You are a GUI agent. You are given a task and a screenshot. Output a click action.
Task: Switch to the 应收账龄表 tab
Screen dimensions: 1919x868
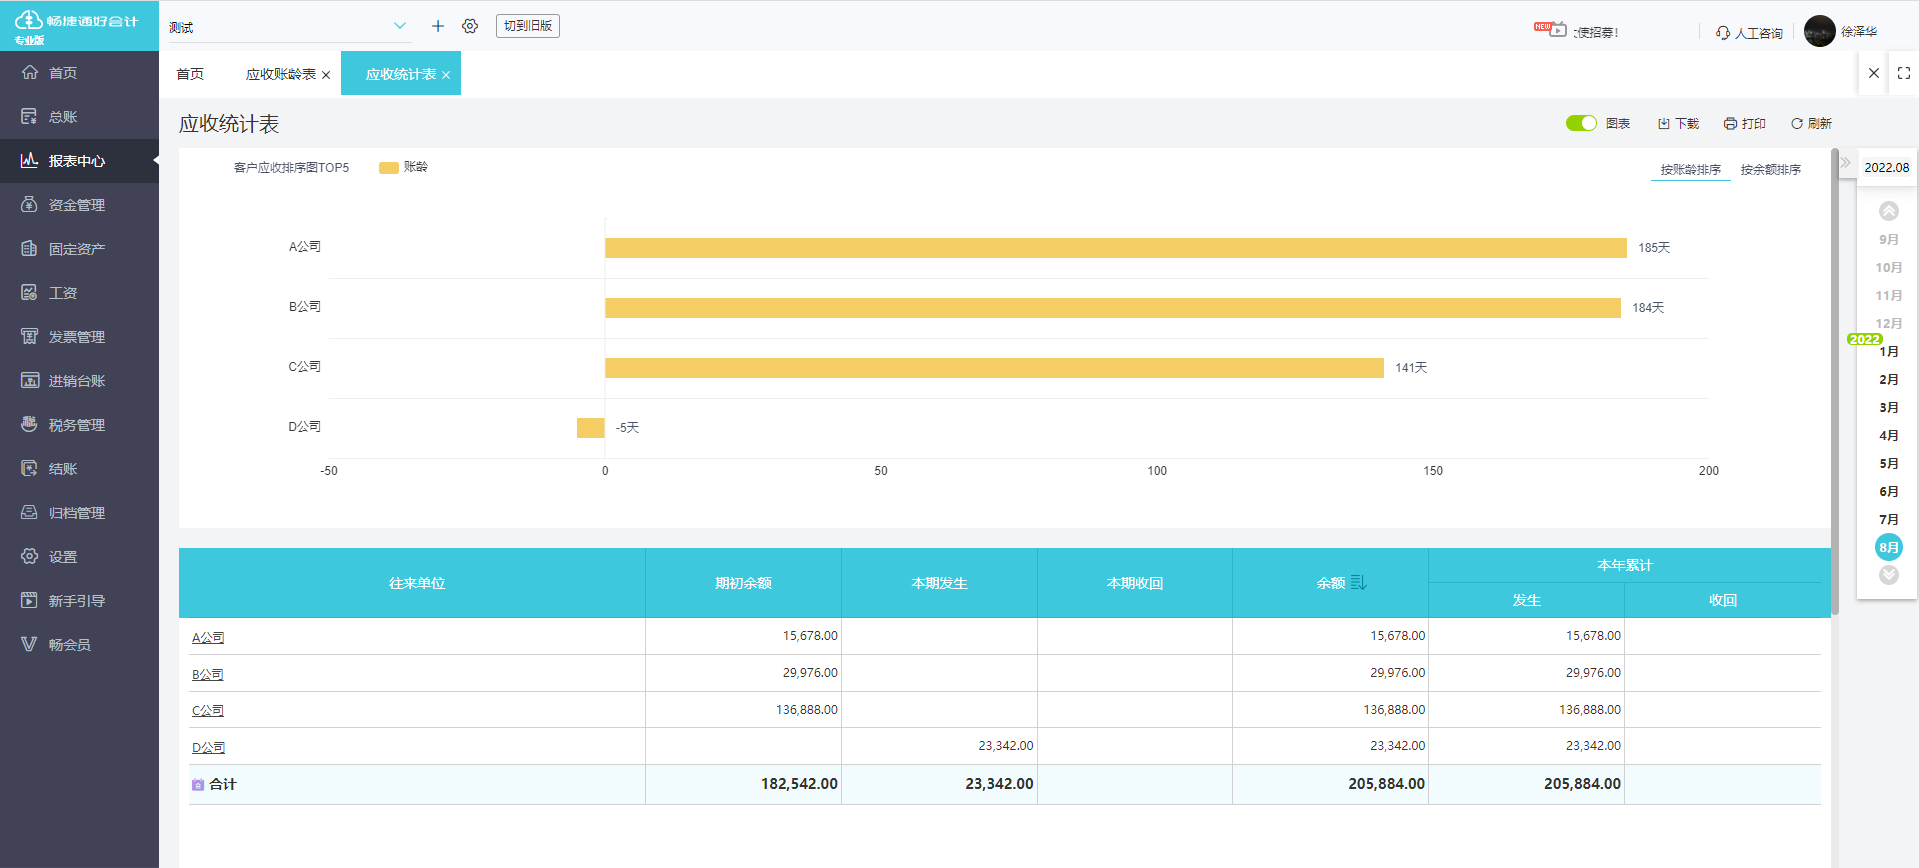coord(281,74)
